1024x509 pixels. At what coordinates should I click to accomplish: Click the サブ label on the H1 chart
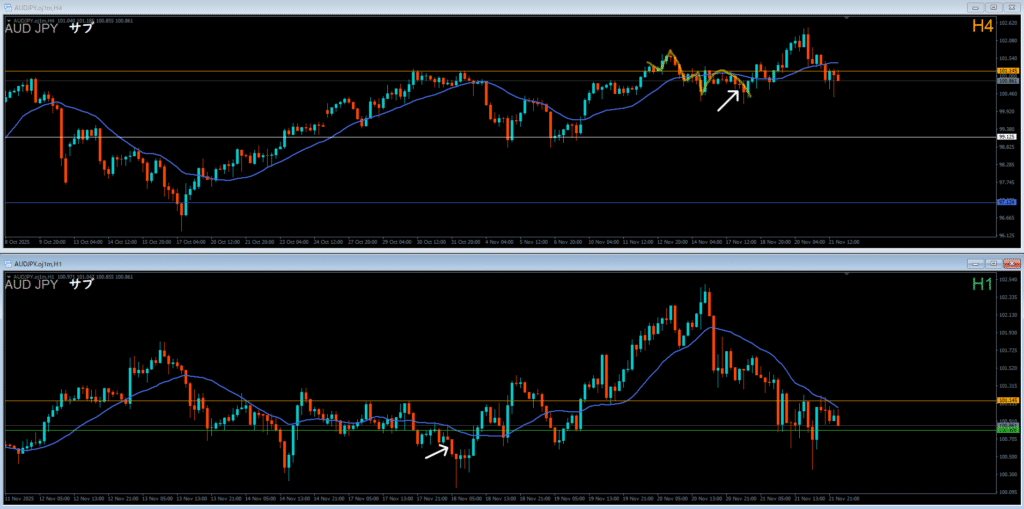coord(81,285)
